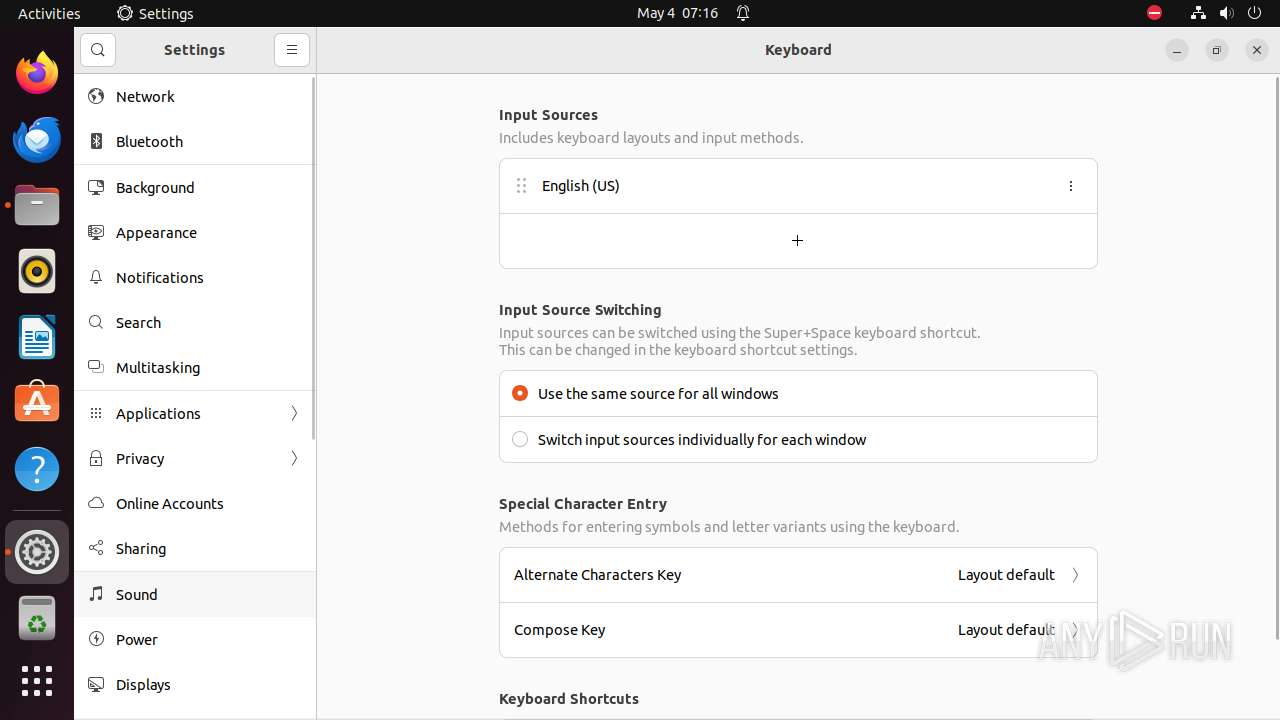Show Applications grid in dock
This screenshot has width=1280, height=720.
[x=37, y=681]
